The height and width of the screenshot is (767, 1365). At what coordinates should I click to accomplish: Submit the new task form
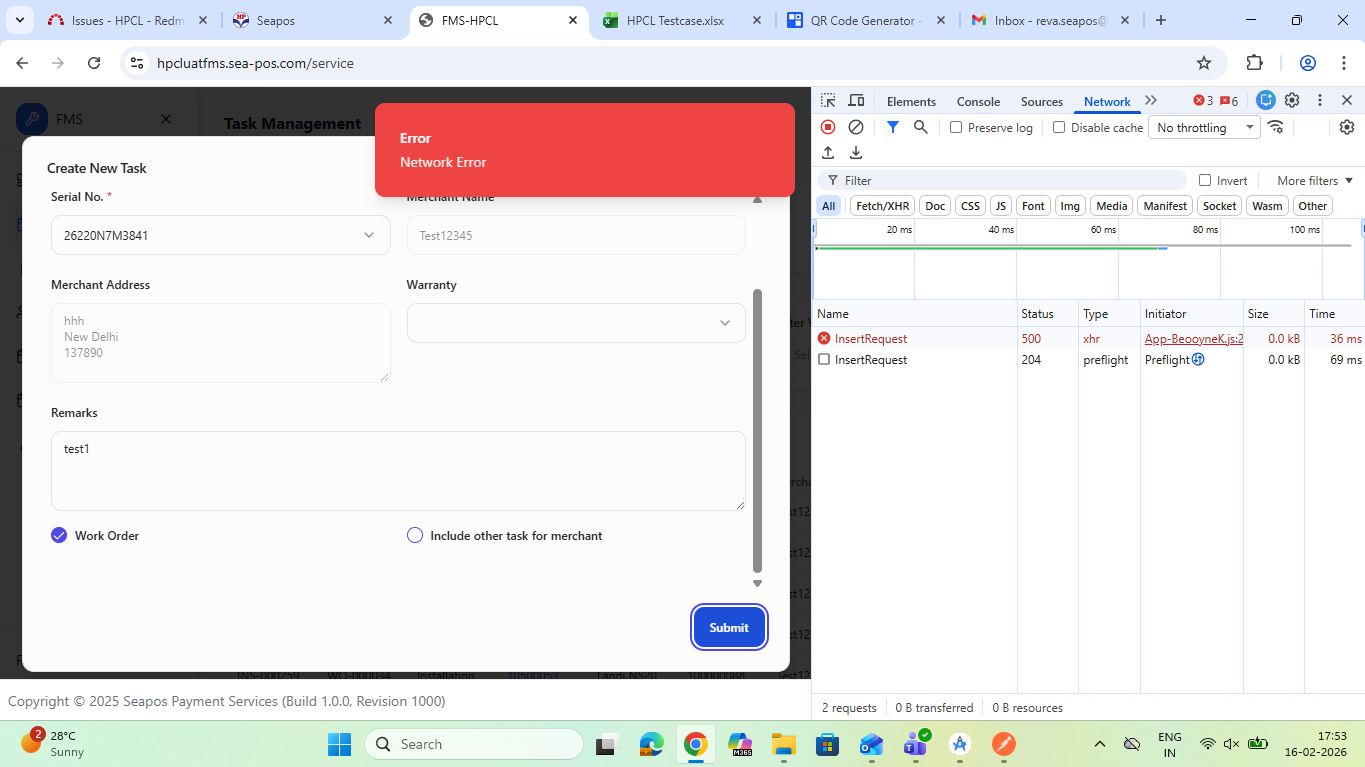pyautogui.click(x=729, y=627)
